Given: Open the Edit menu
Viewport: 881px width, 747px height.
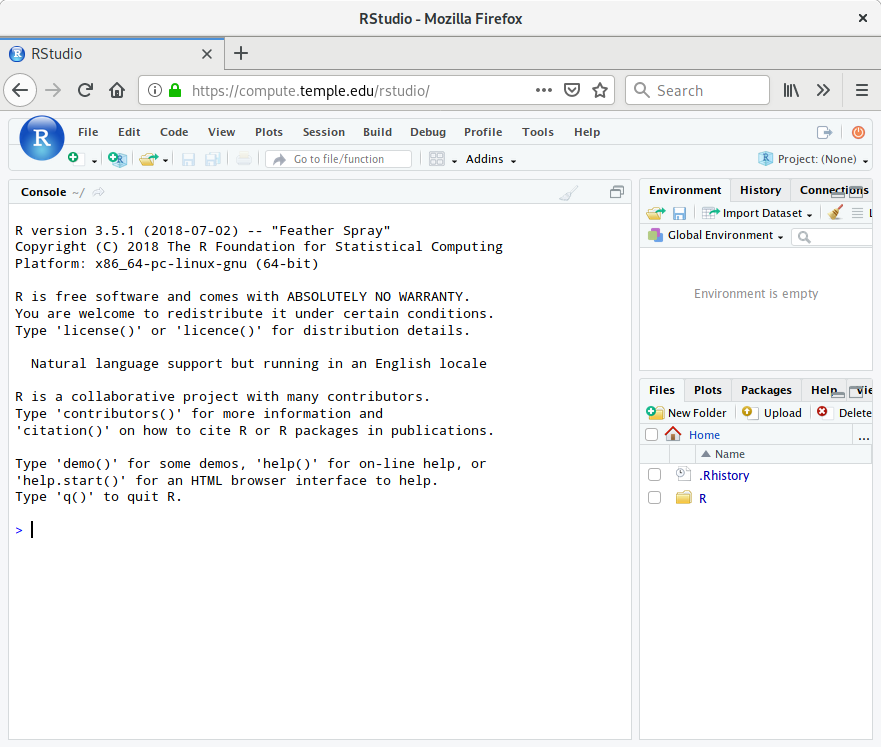Looking at the screenshot, I should [129, 132].
